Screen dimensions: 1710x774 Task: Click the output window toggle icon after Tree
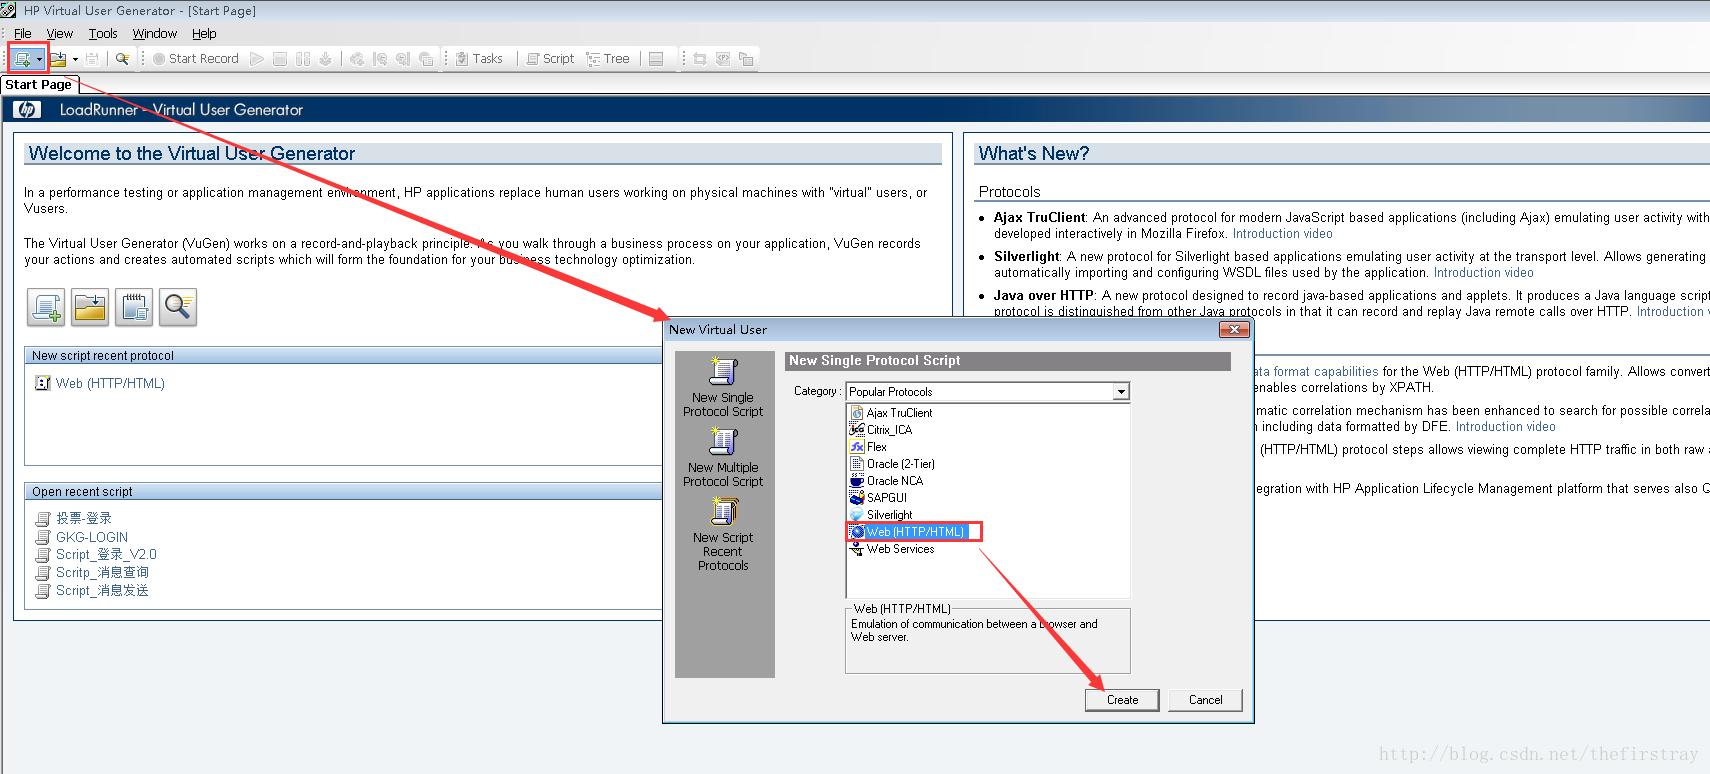[656, 59]
